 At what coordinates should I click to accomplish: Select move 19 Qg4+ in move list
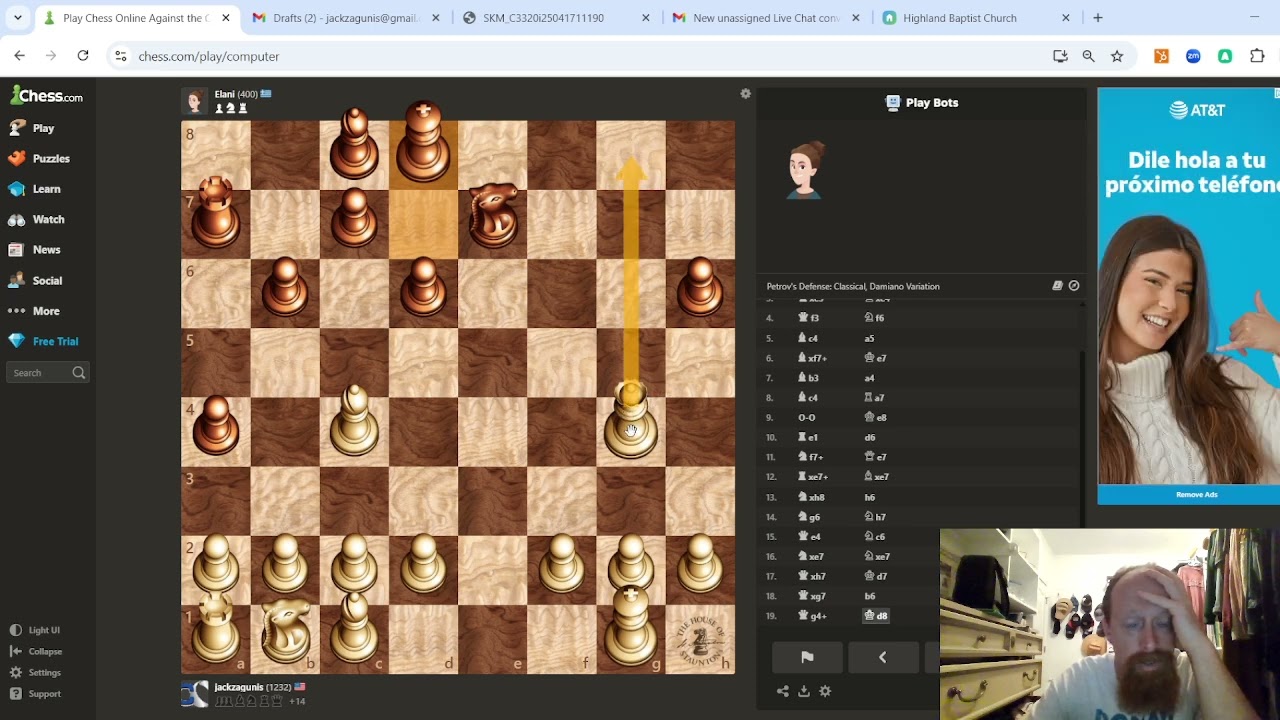811,616
